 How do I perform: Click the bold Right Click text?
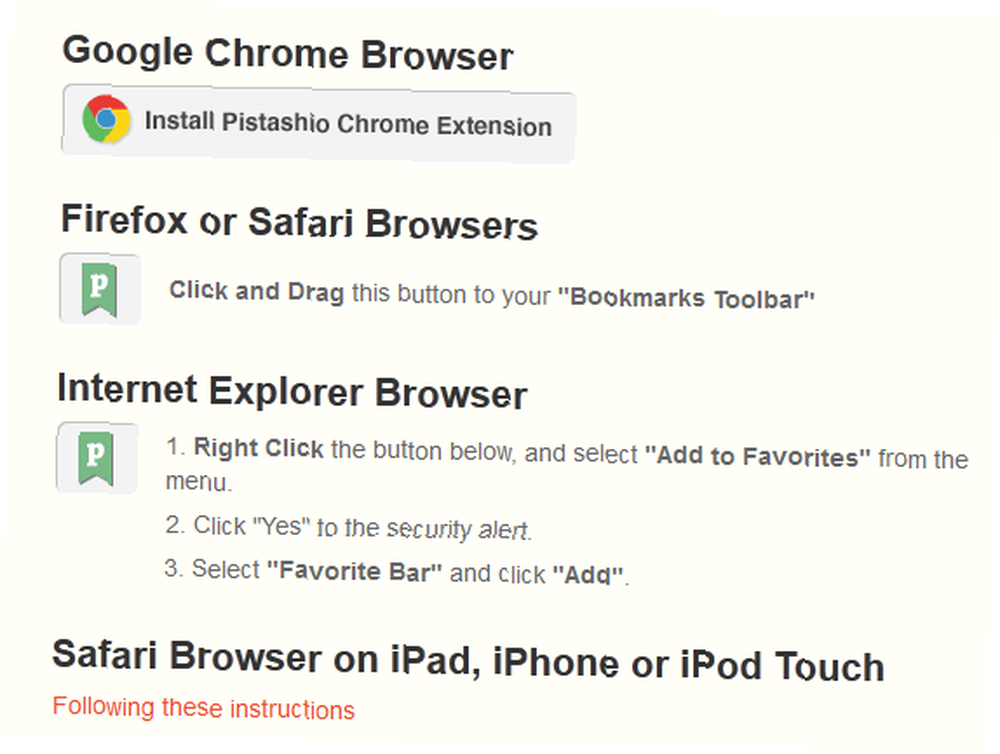258,448
